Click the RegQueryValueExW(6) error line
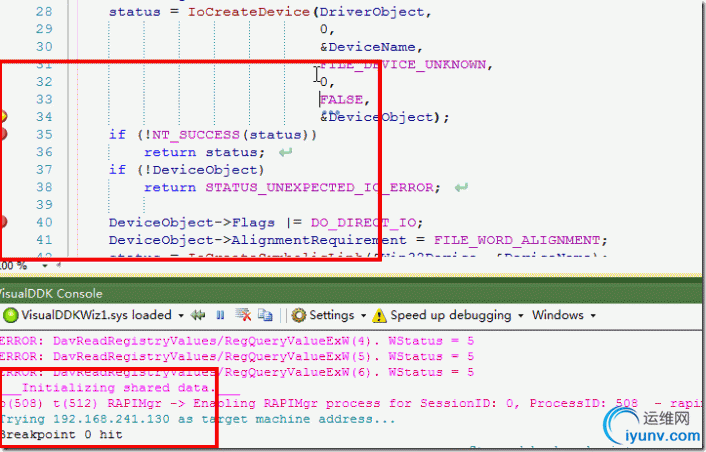 (237, 372)
